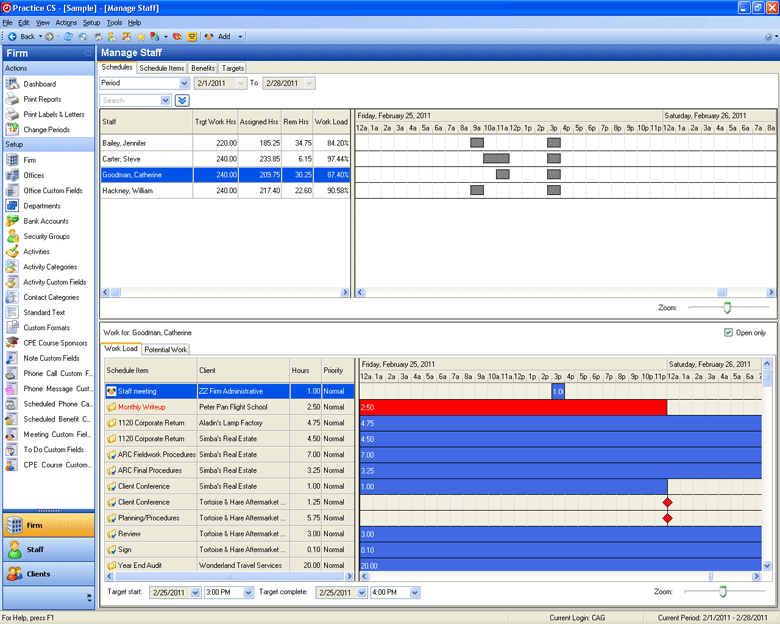Select CPE Course Sponsors item
This screenshot has height=624, width=780.
click(x=56, y=343)
